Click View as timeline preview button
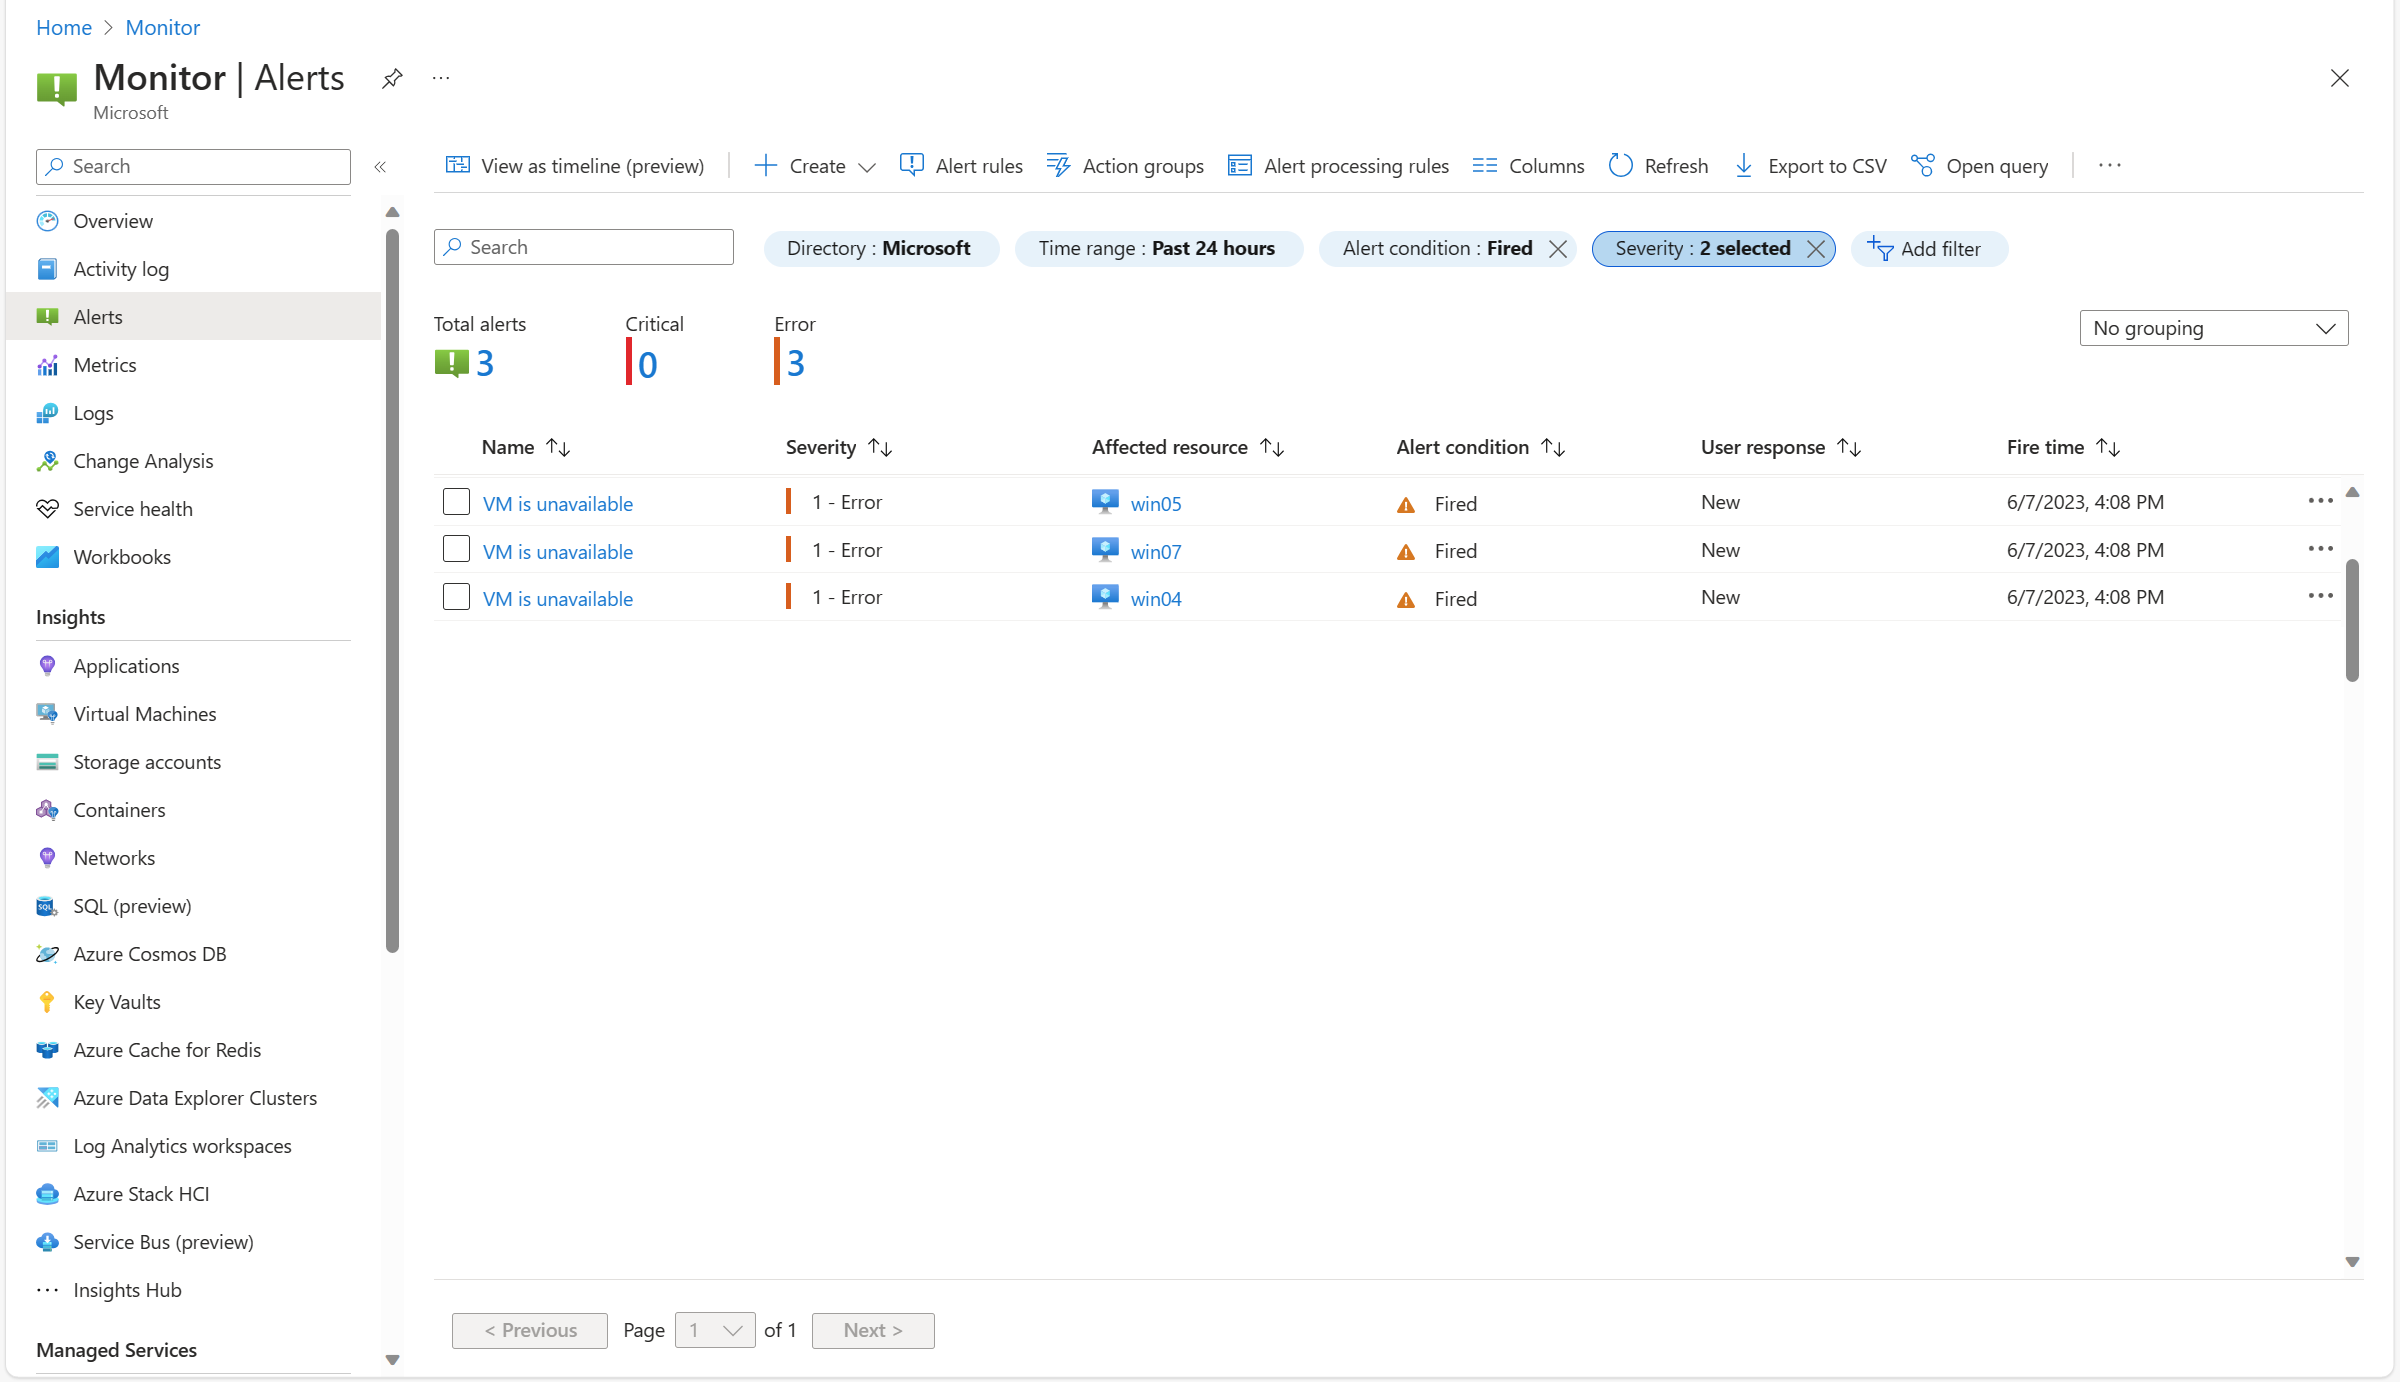Viewport: 2400px width, 1382px height. [575, 165]
